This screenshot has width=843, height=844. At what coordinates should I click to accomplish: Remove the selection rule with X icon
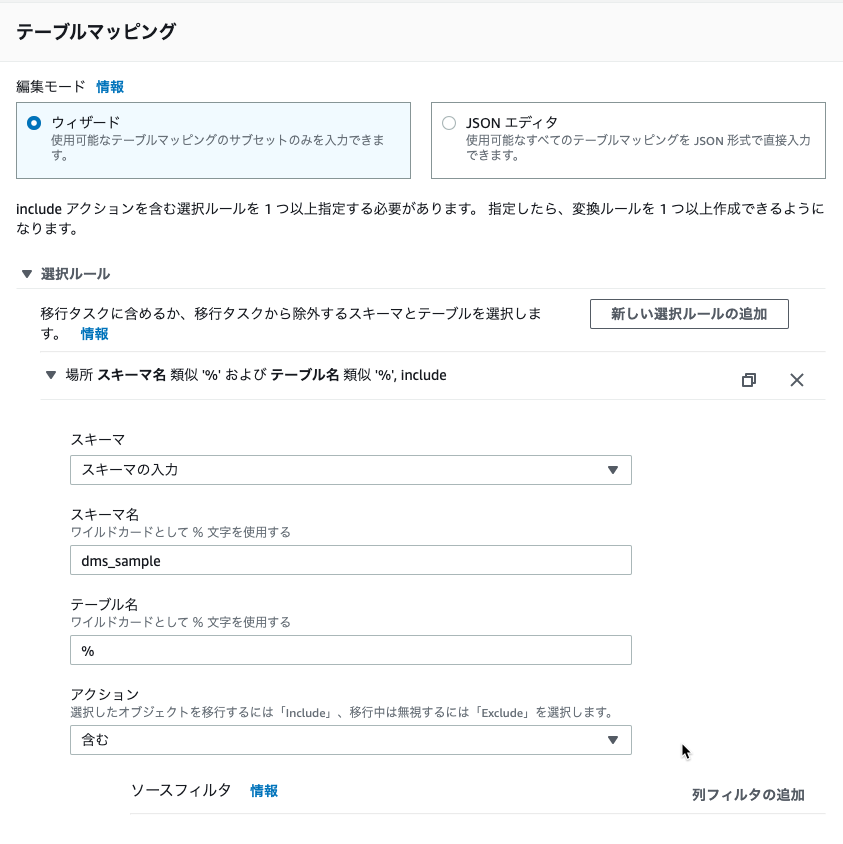tap(797, 380)
